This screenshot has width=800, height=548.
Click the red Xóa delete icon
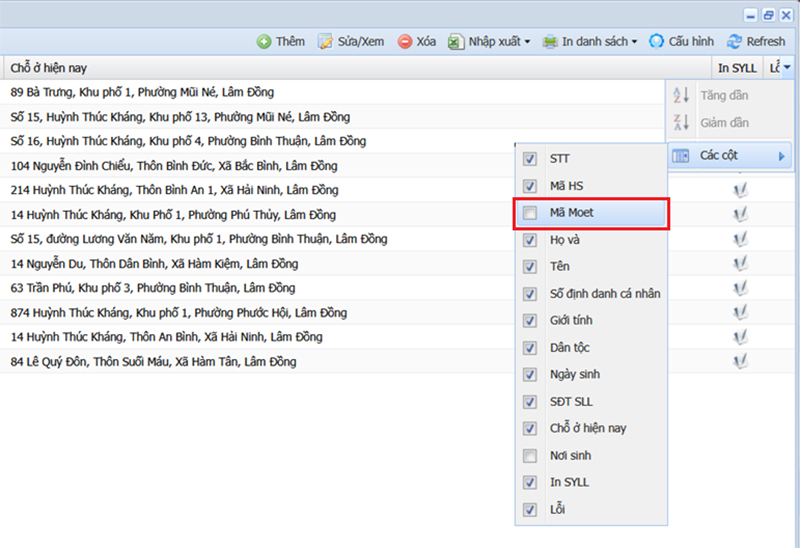click(405, 42)
